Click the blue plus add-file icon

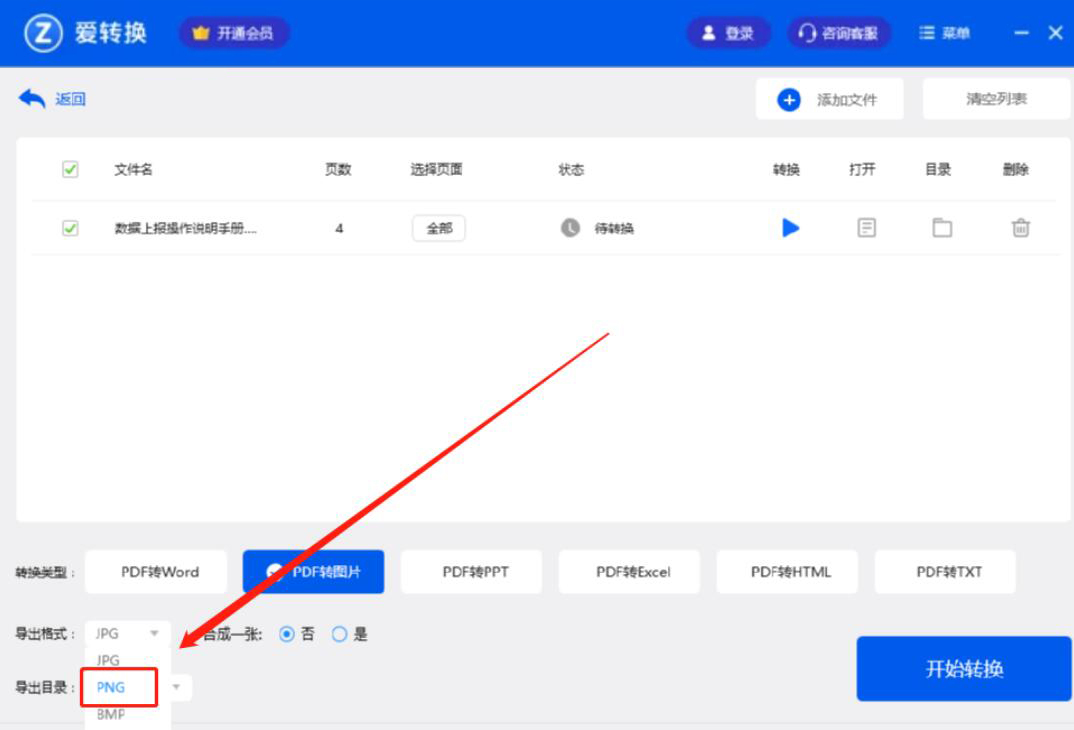789,100
